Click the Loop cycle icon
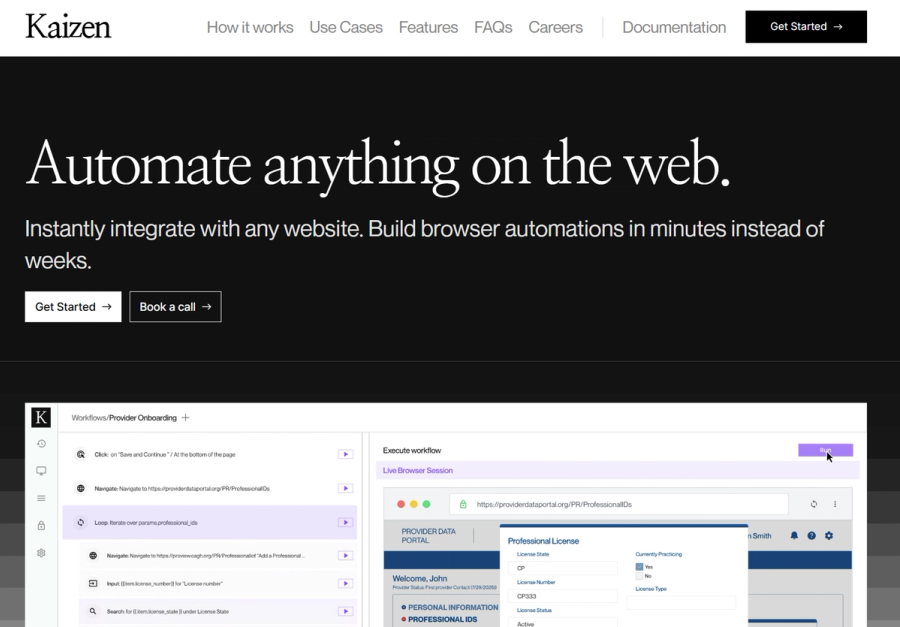The image size is (900, 627). click(81, 522)
